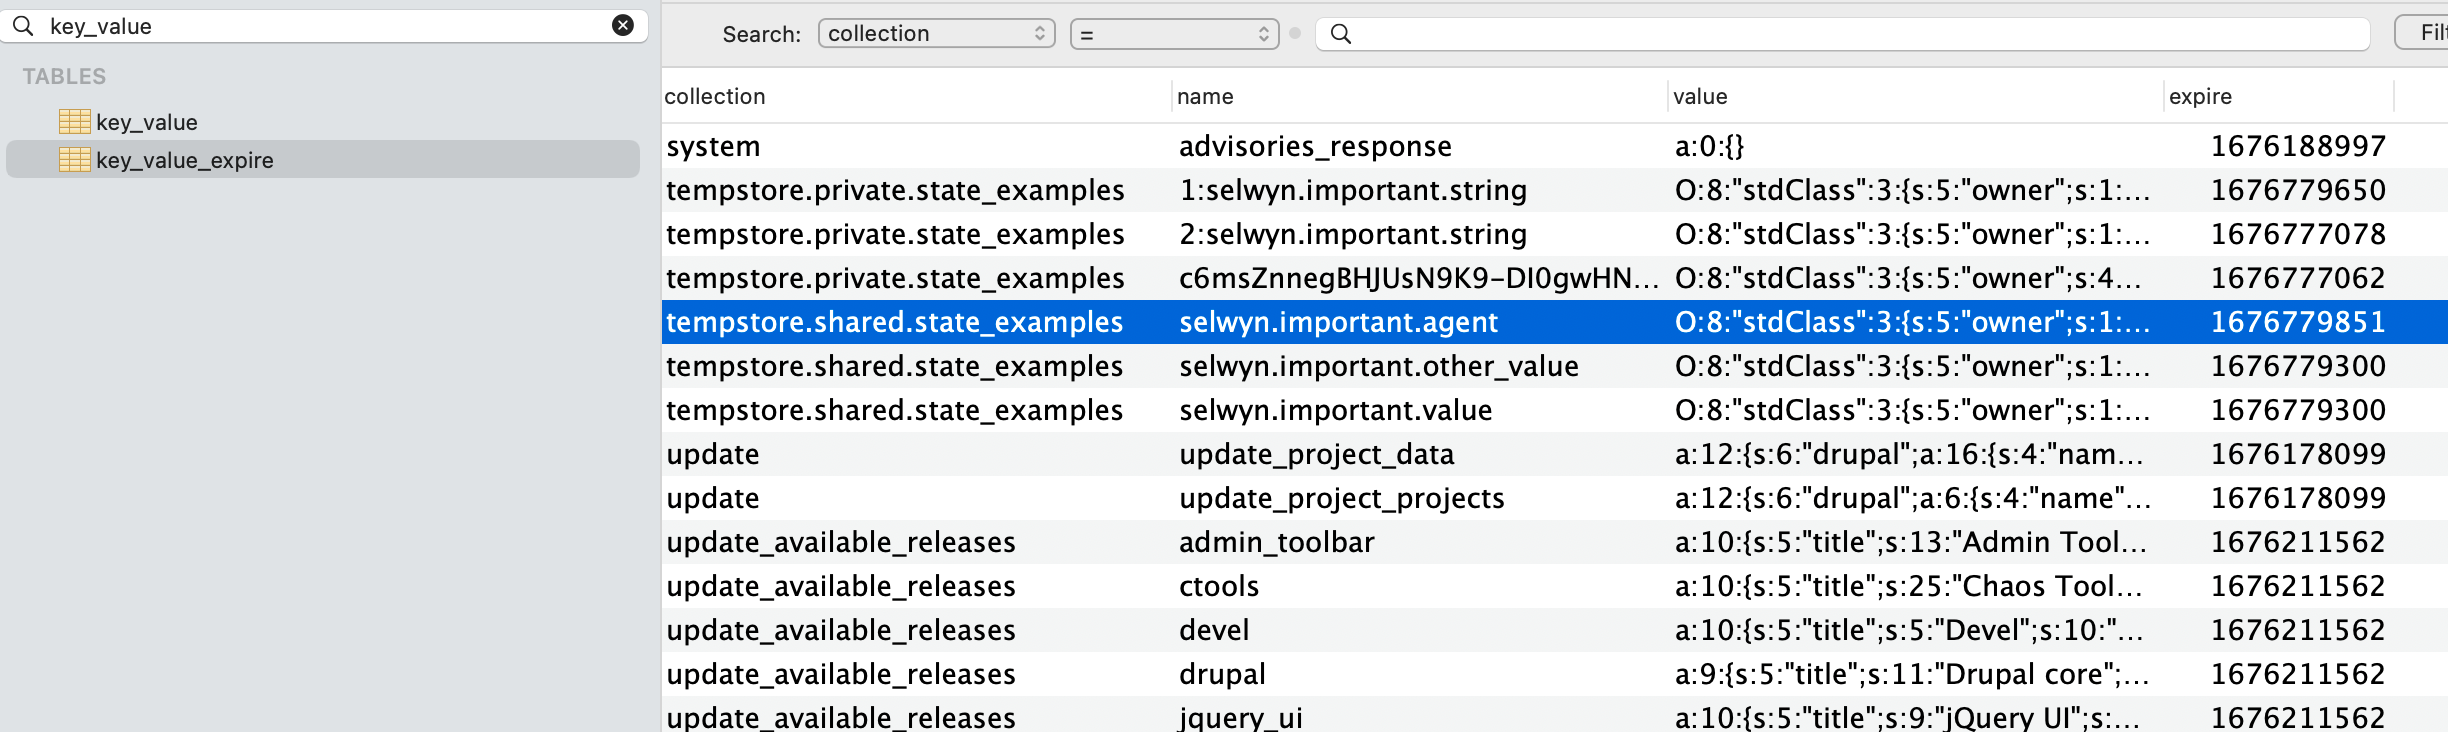Select the c6msZnnegBHJUsN9K9 name cell
The width and height of the screenshot is (2448, 732).
pyautogui.click(x=1419, y=278)
